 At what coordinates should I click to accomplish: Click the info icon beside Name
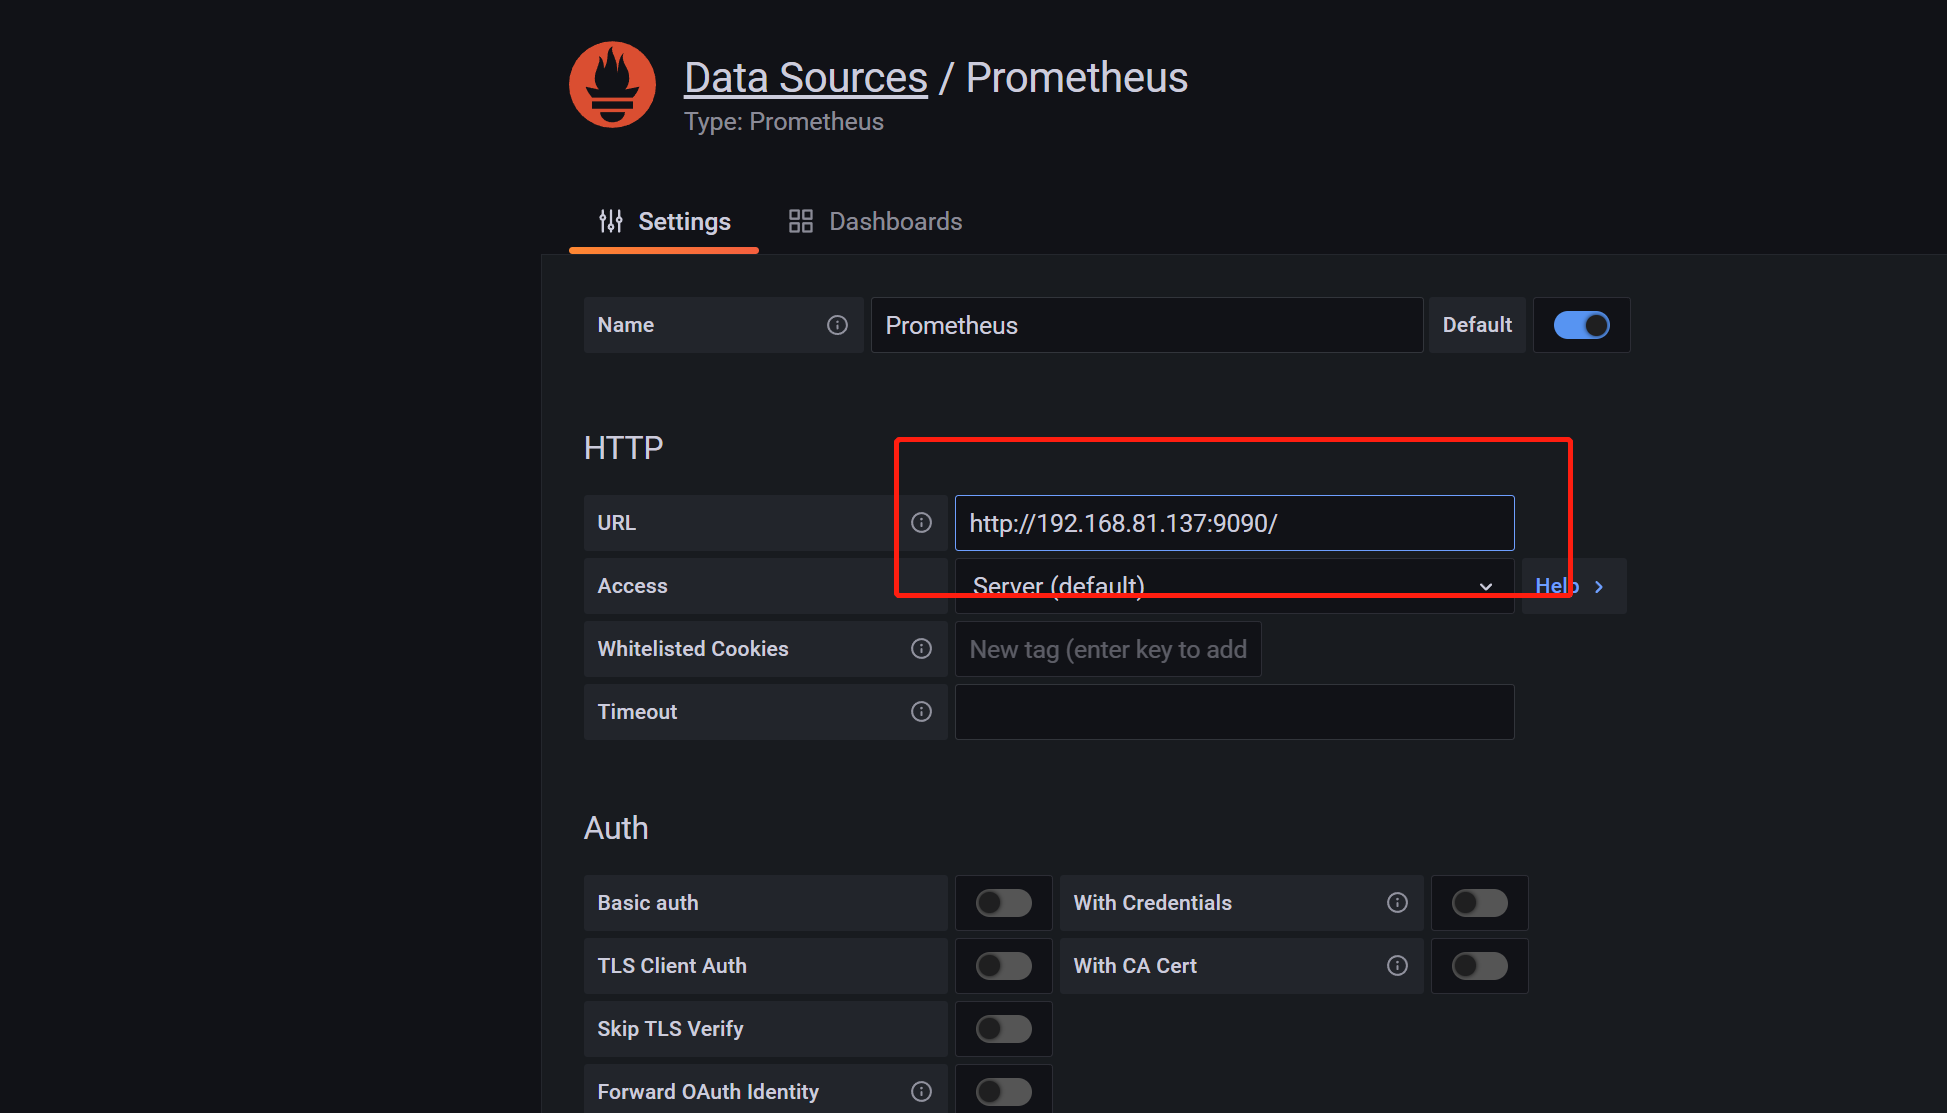[838, 325]
